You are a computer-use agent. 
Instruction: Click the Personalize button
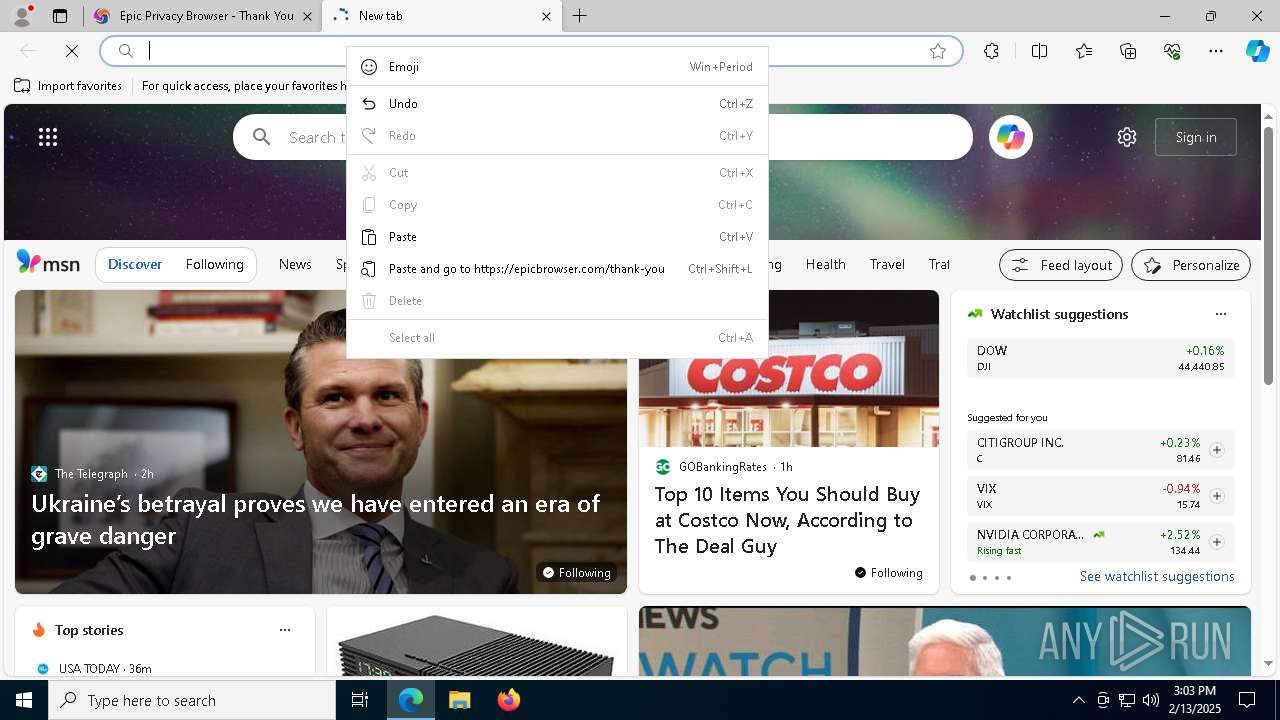coord(1191,265)
